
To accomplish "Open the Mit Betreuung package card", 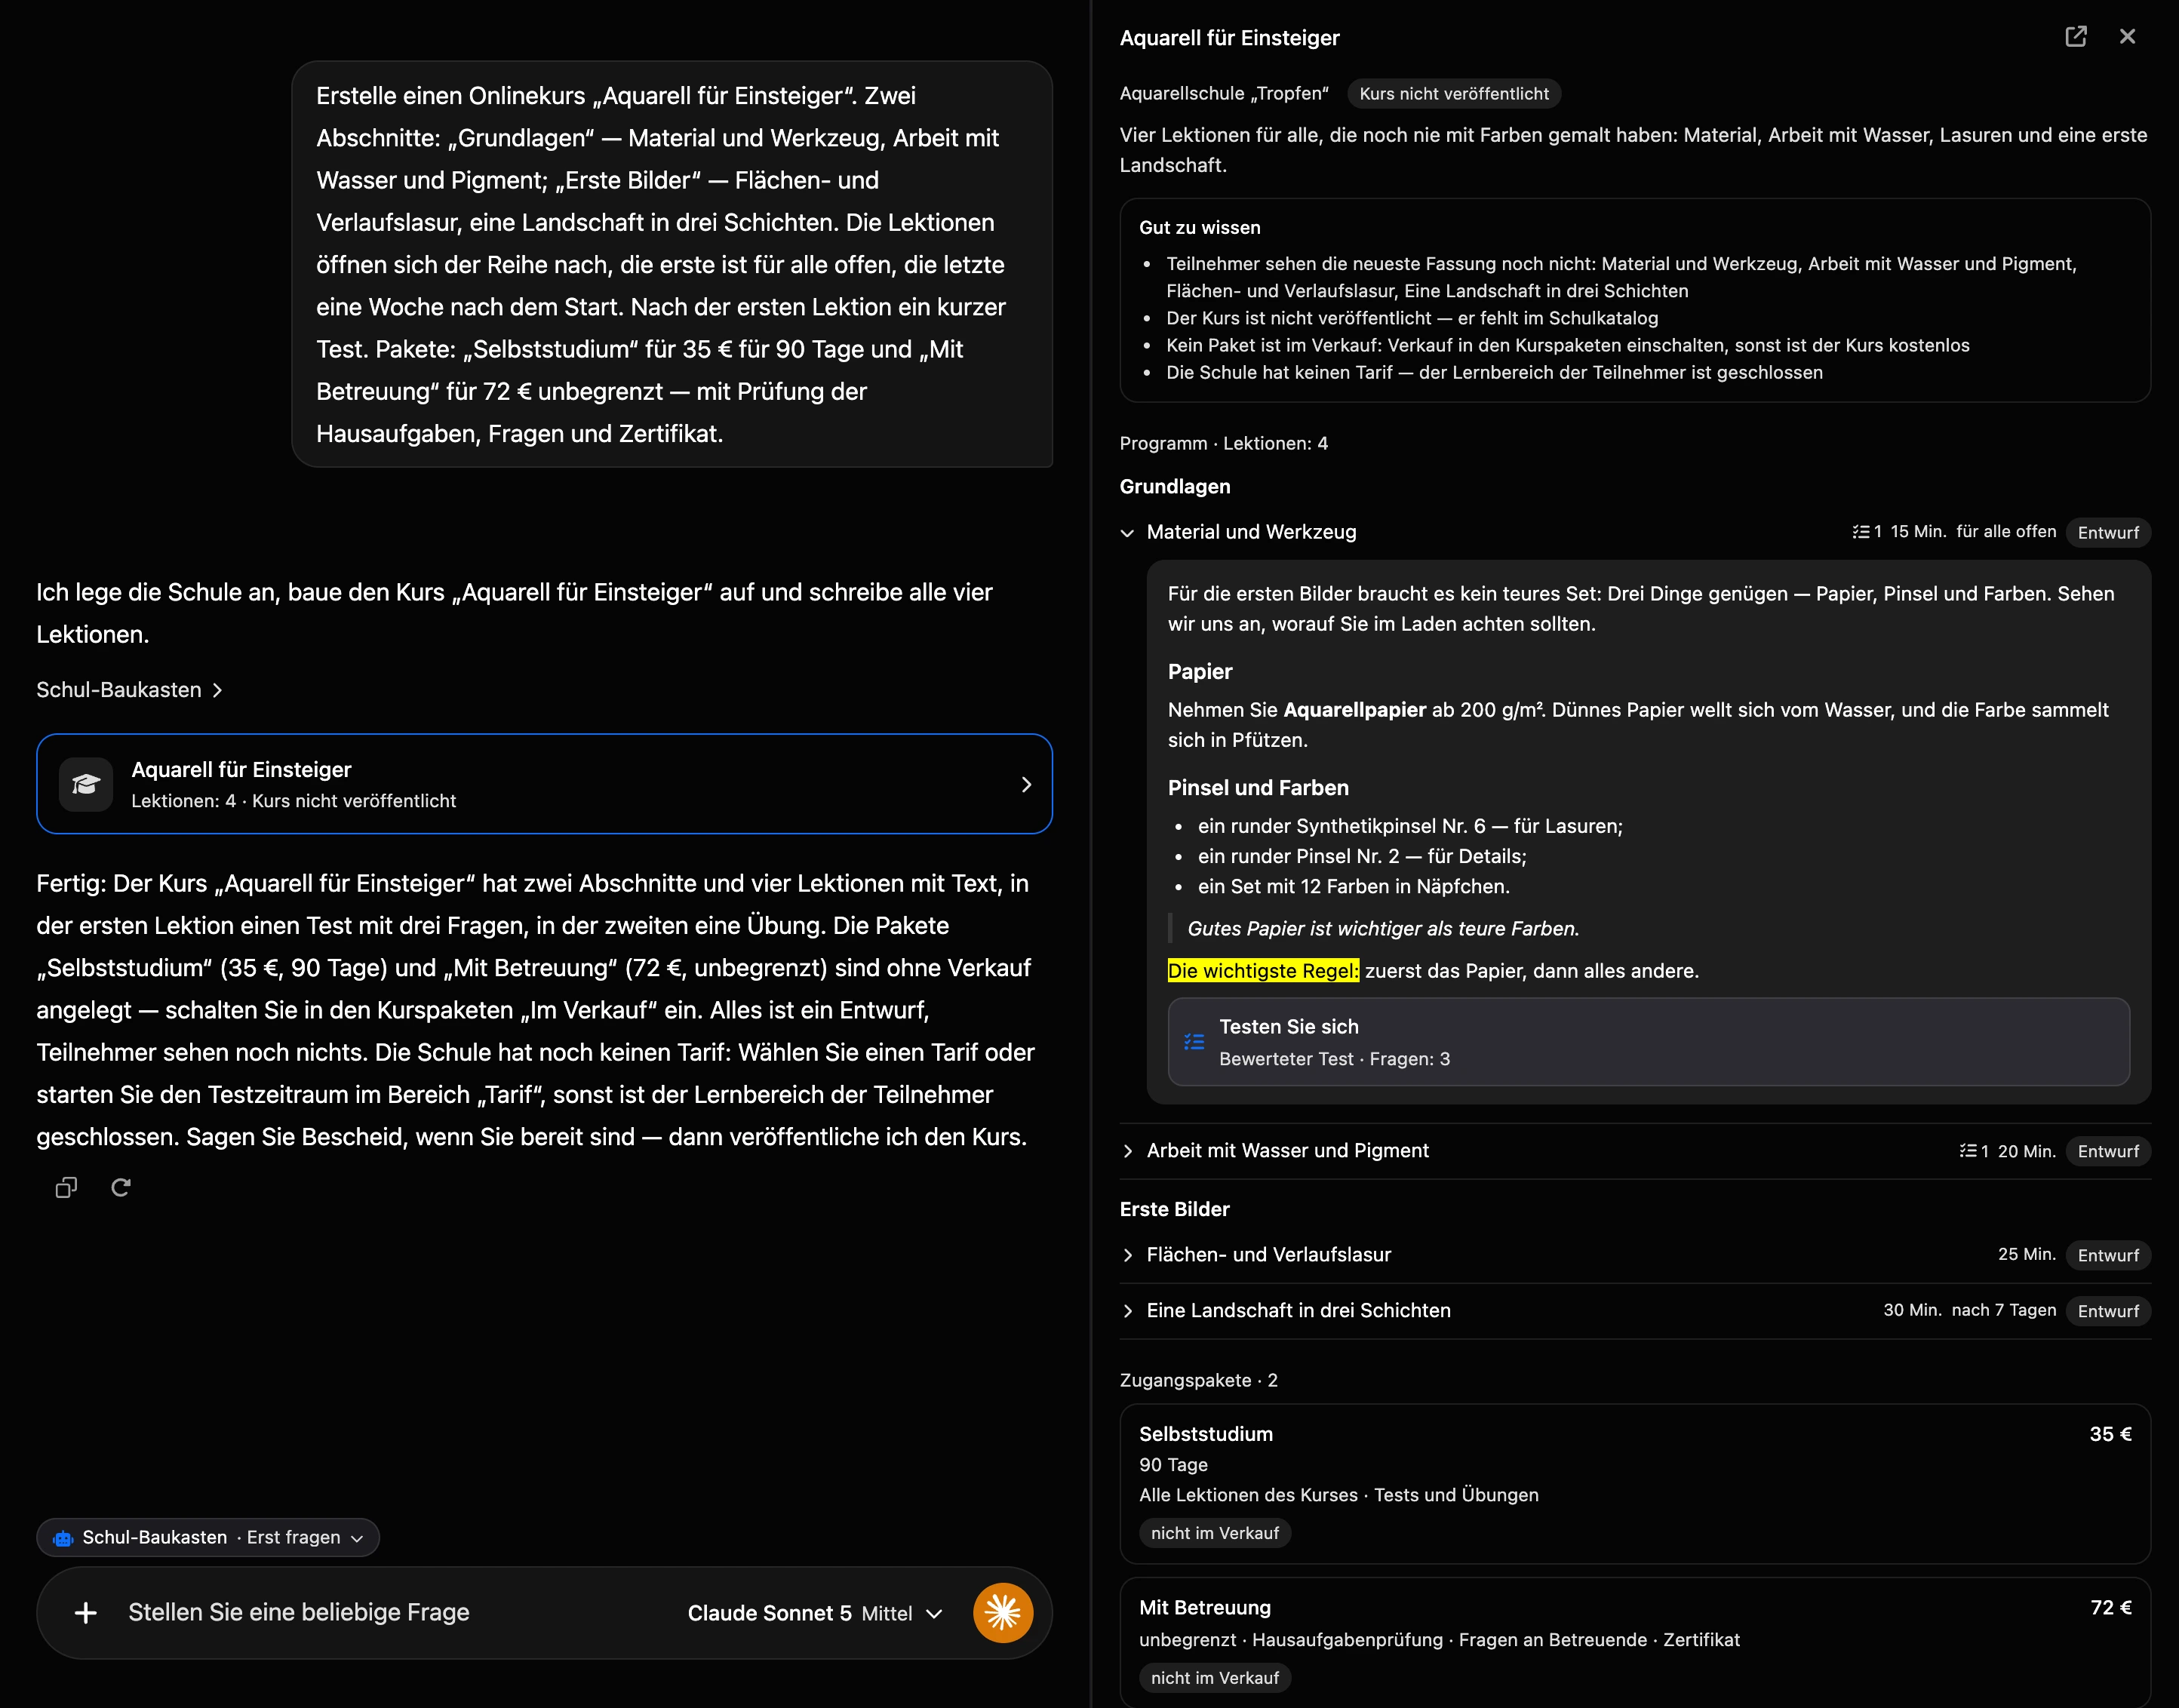I will pos(1635,1642).
